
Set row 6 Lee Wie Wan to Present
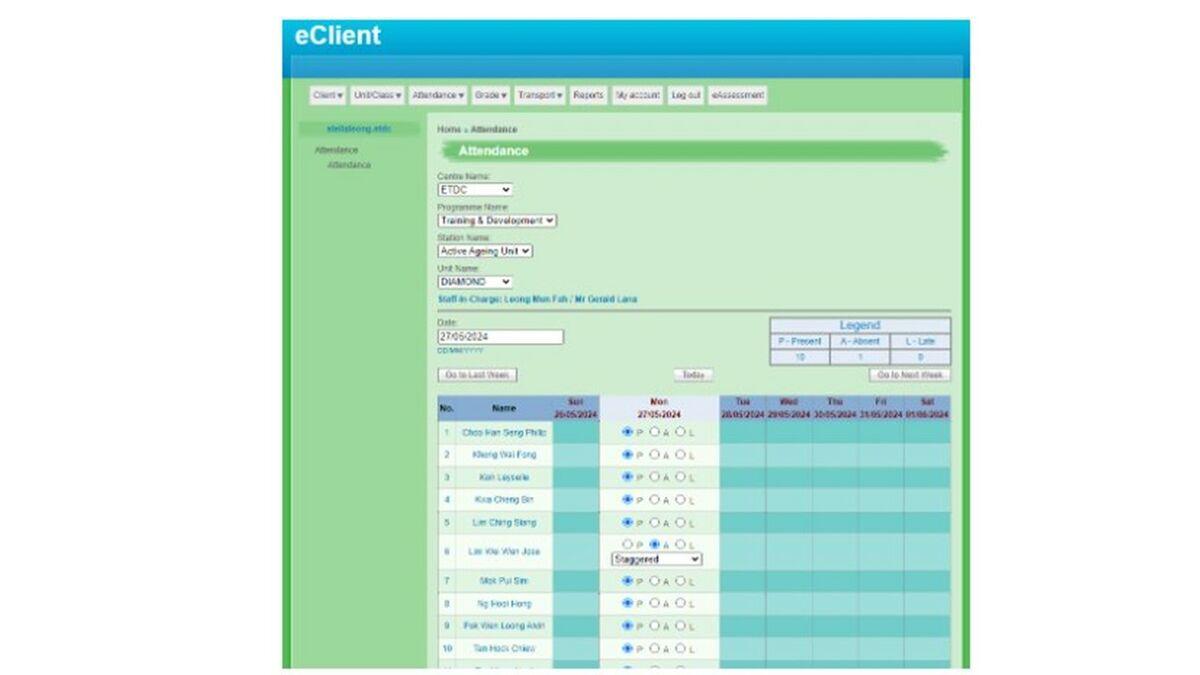tap(628, 545)
